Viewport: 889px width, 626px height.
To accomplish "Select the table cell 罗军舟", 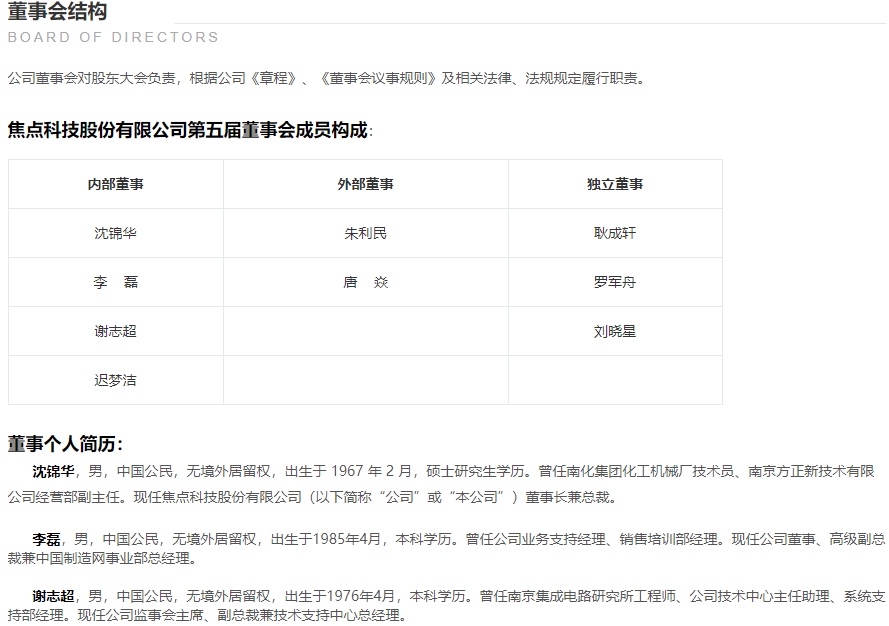I will tap(615, 282).
